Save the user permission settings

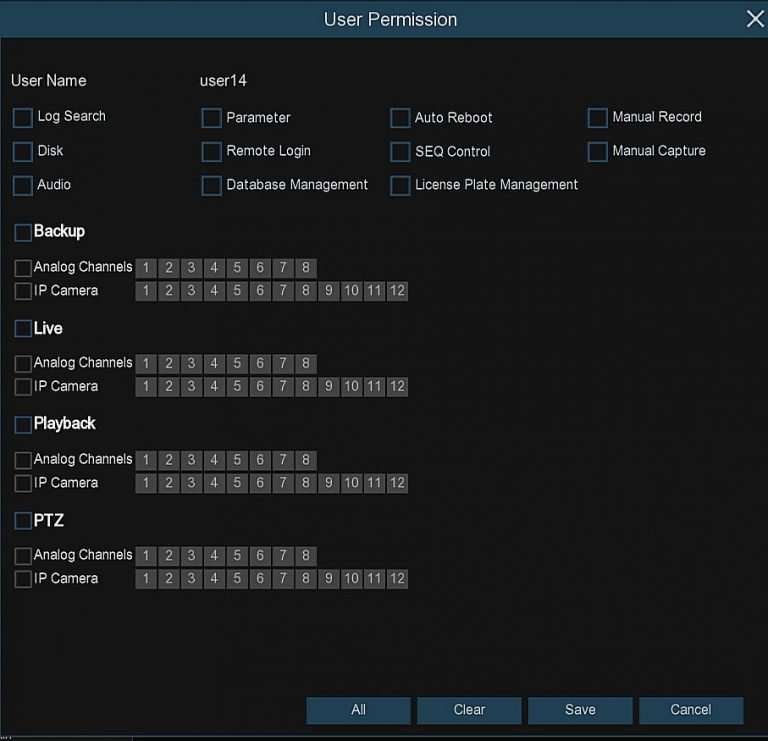[x=580, y=710]
